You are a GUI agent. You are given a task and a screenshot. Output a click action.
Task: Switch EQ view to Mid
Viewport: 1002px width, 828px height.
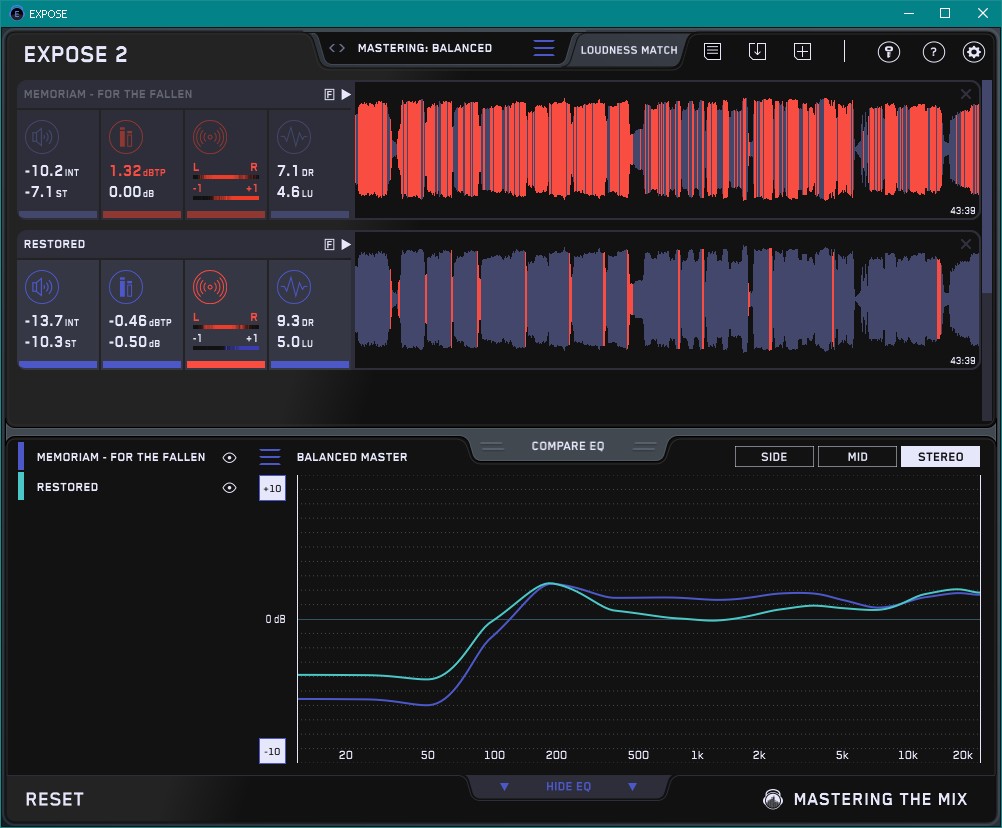[x=857, y=457]
